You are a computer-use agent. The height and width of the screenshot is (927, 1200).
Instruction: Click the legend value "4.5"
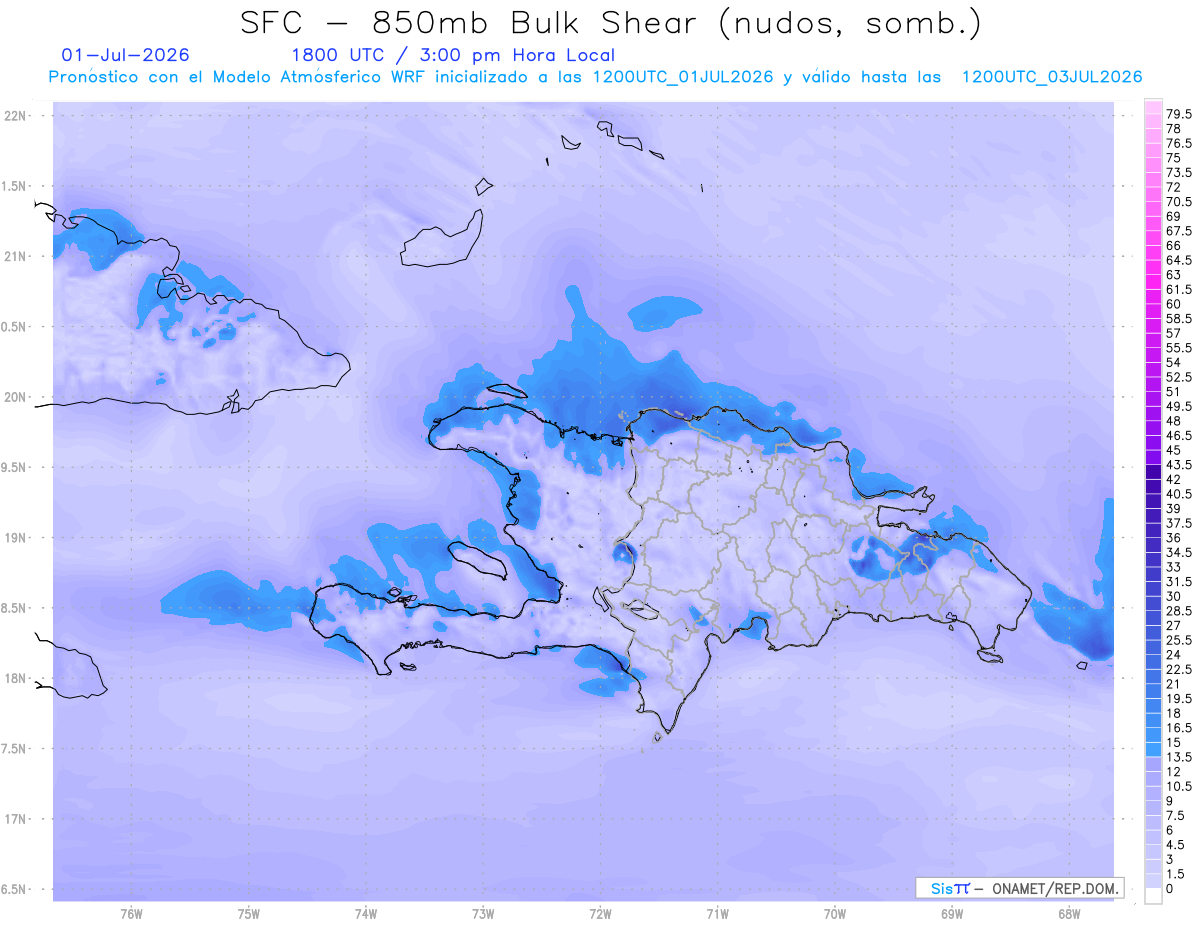tap(1174, 844)
